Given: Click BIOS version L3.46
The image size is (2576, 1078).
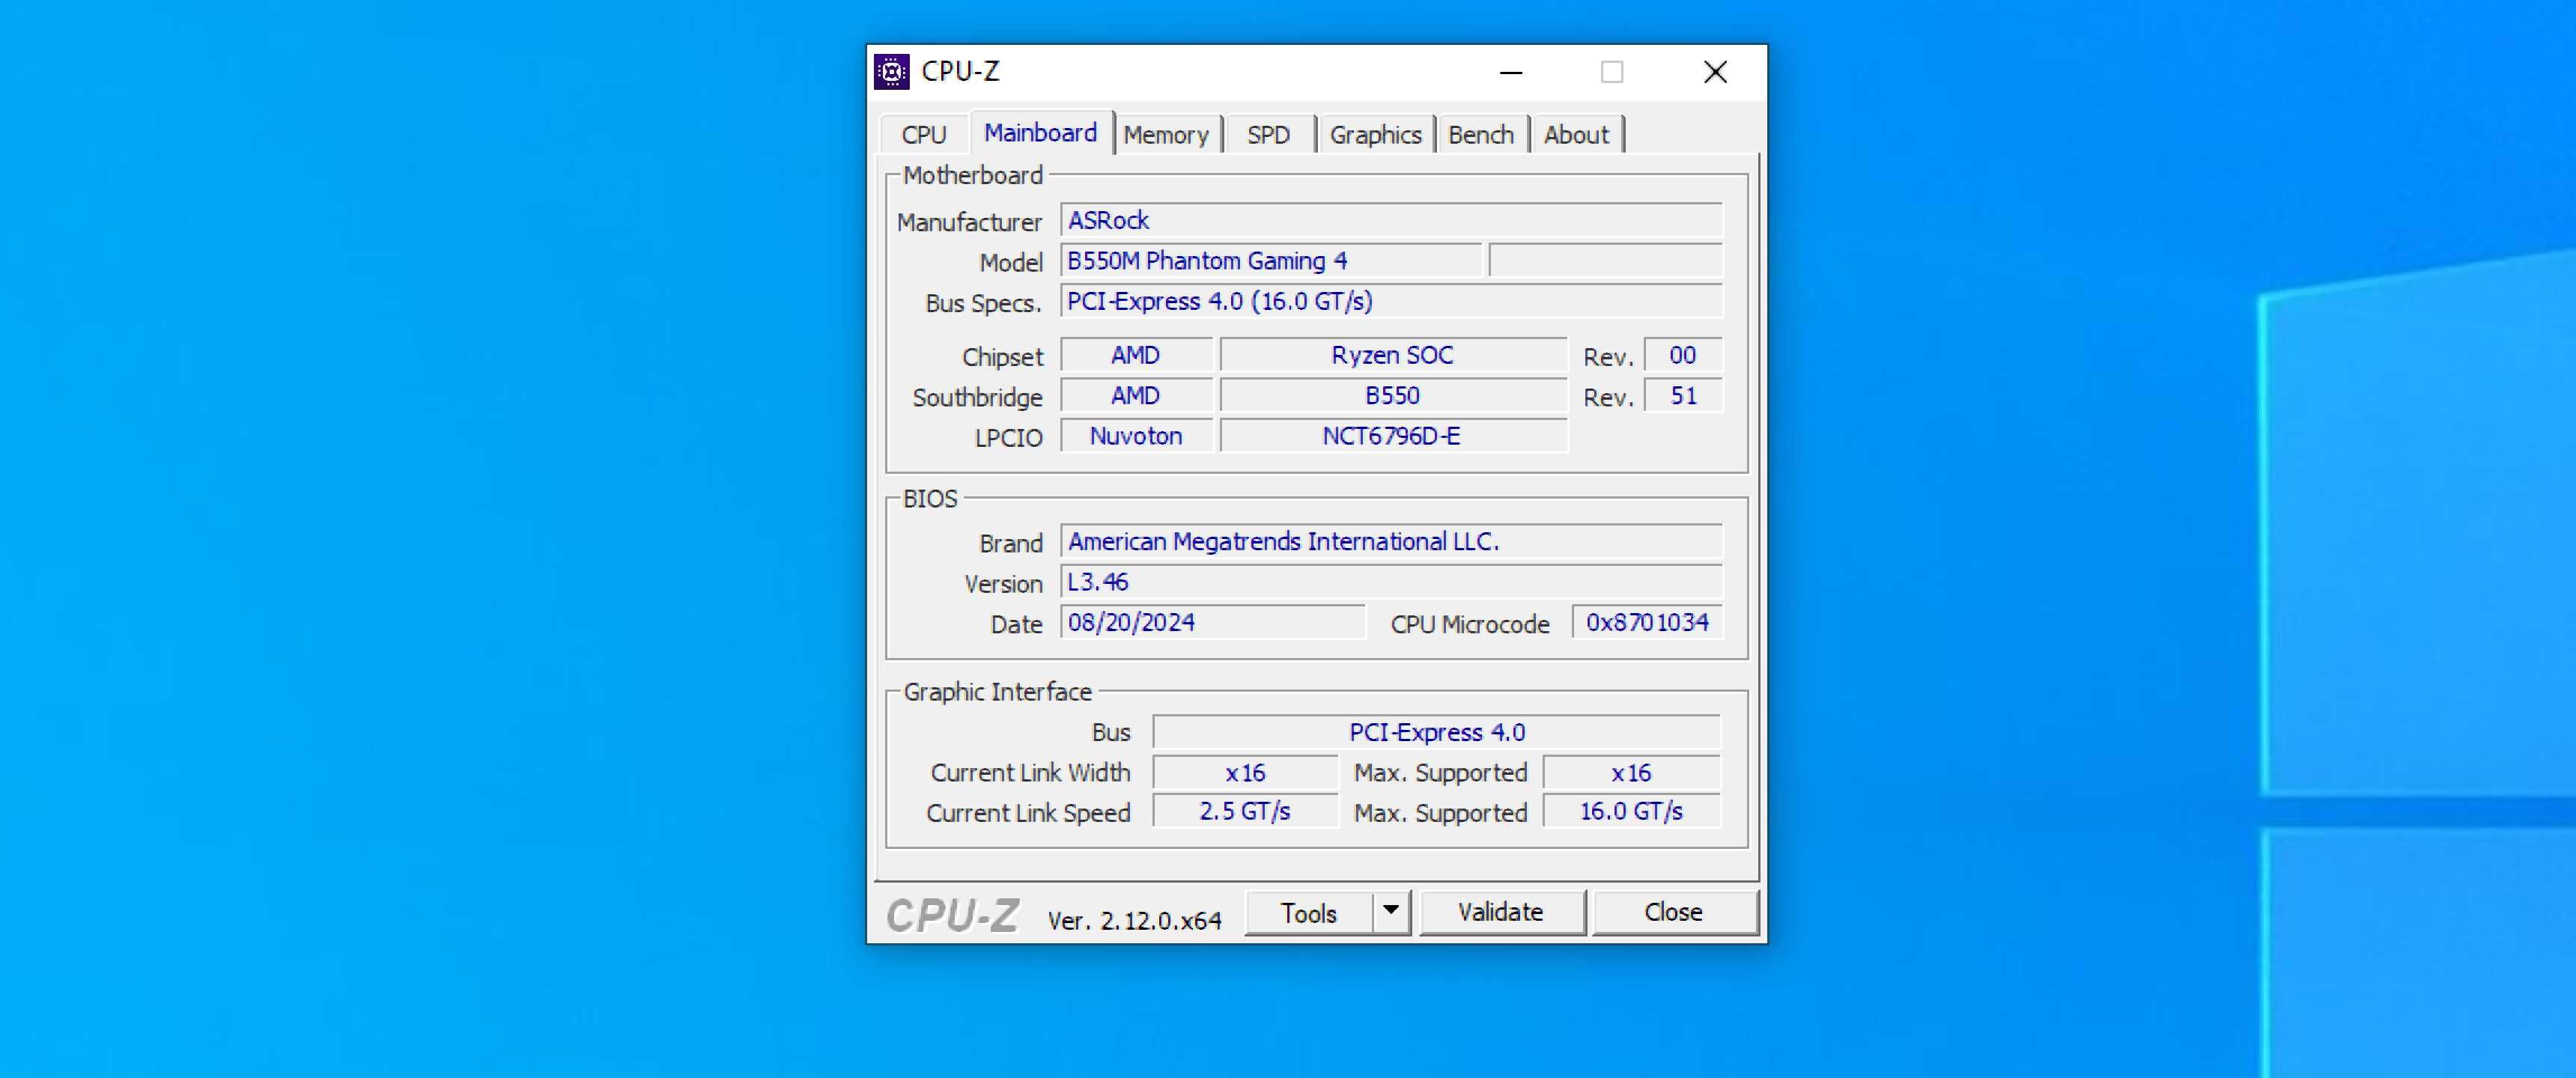Looking at the screenshot, I should point(1391,582).
